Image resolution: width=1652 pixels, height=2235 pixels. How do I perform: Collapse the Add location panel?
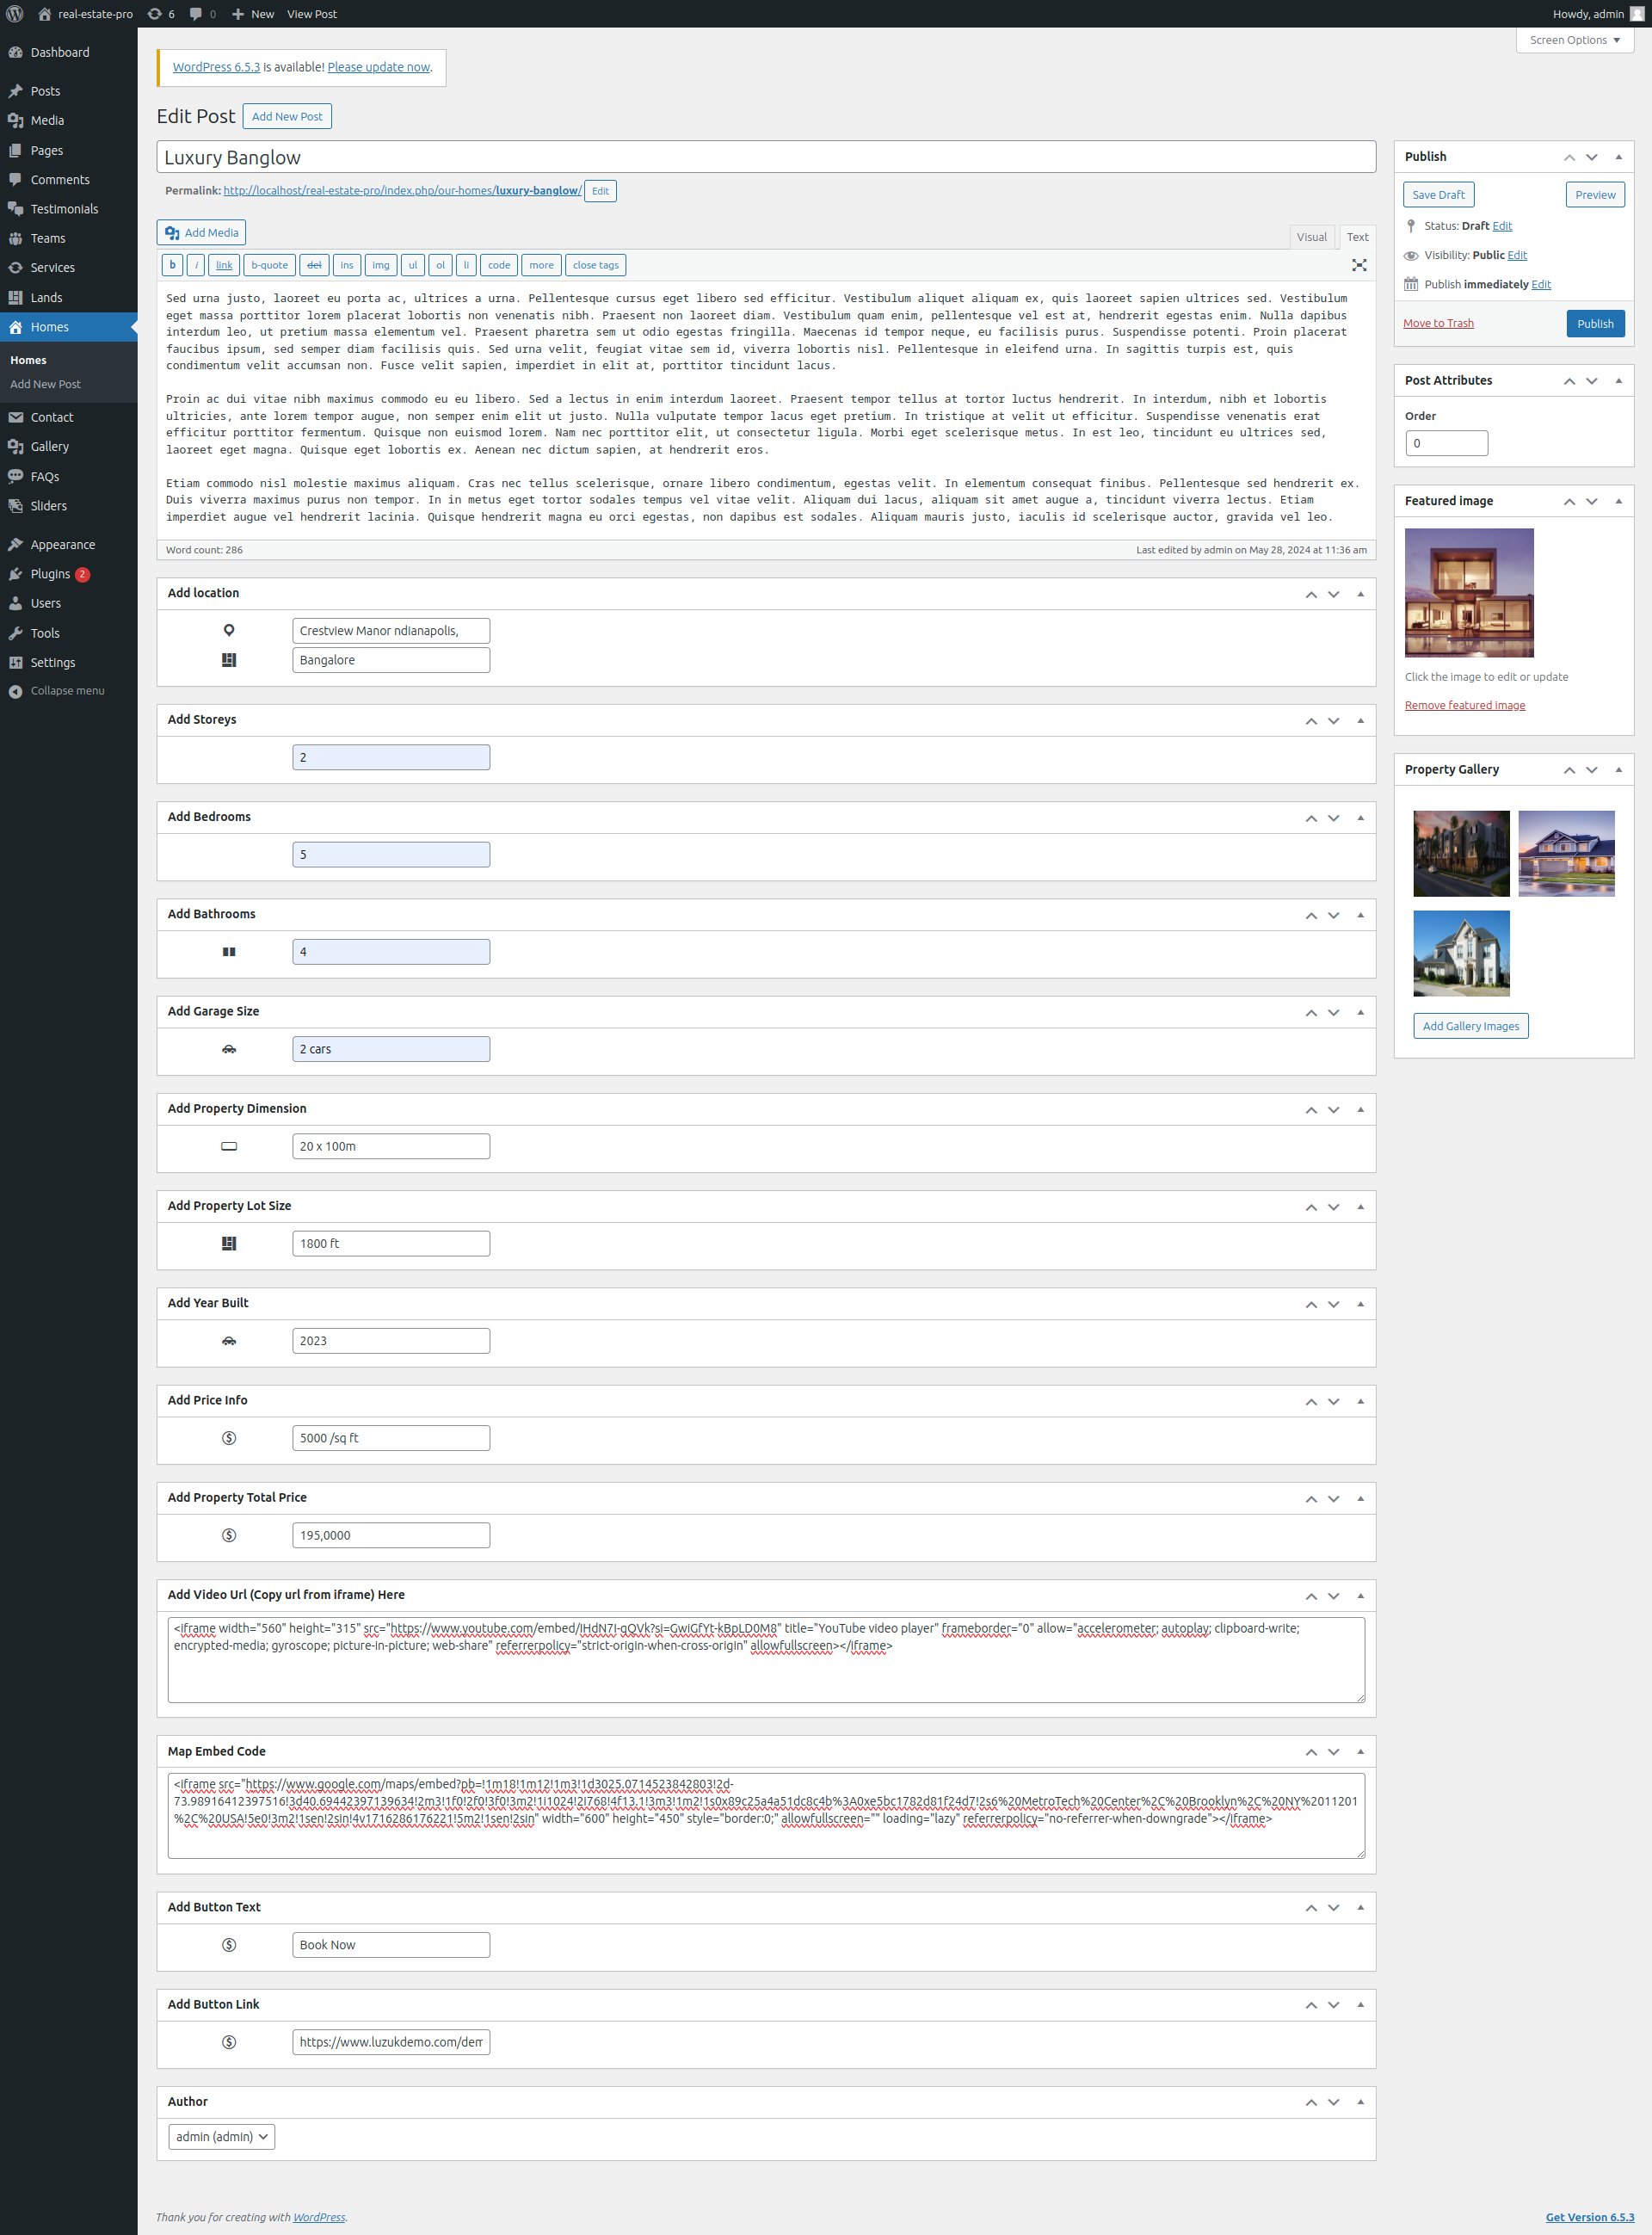tap(1360, 594)
